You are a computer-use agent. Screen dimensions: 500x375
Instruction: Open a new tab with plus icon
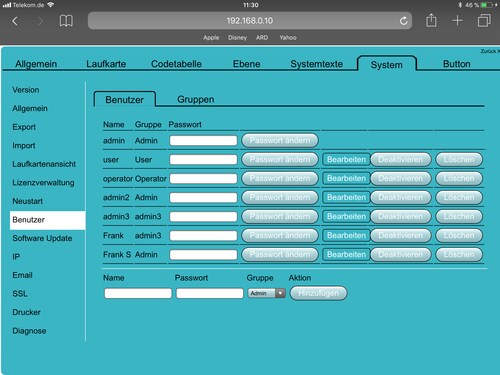[457, 21]
